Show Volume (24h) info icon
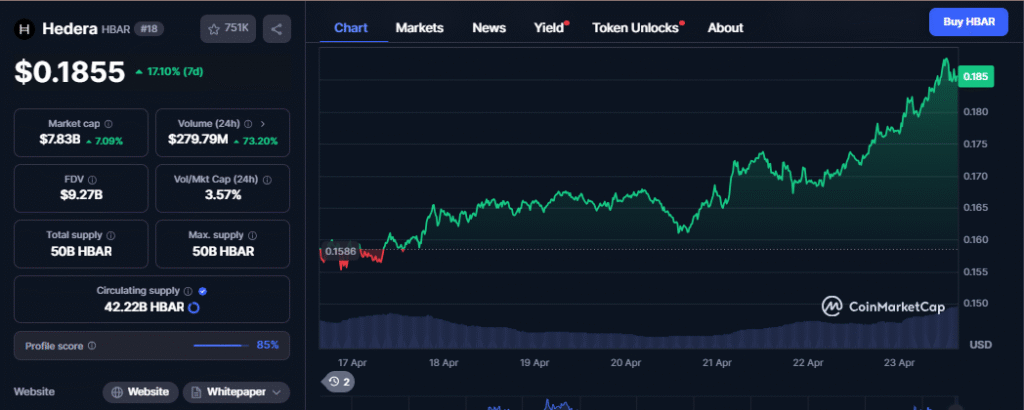Image resolution: width=1024 pixels, height=410 pixels. 248,123
